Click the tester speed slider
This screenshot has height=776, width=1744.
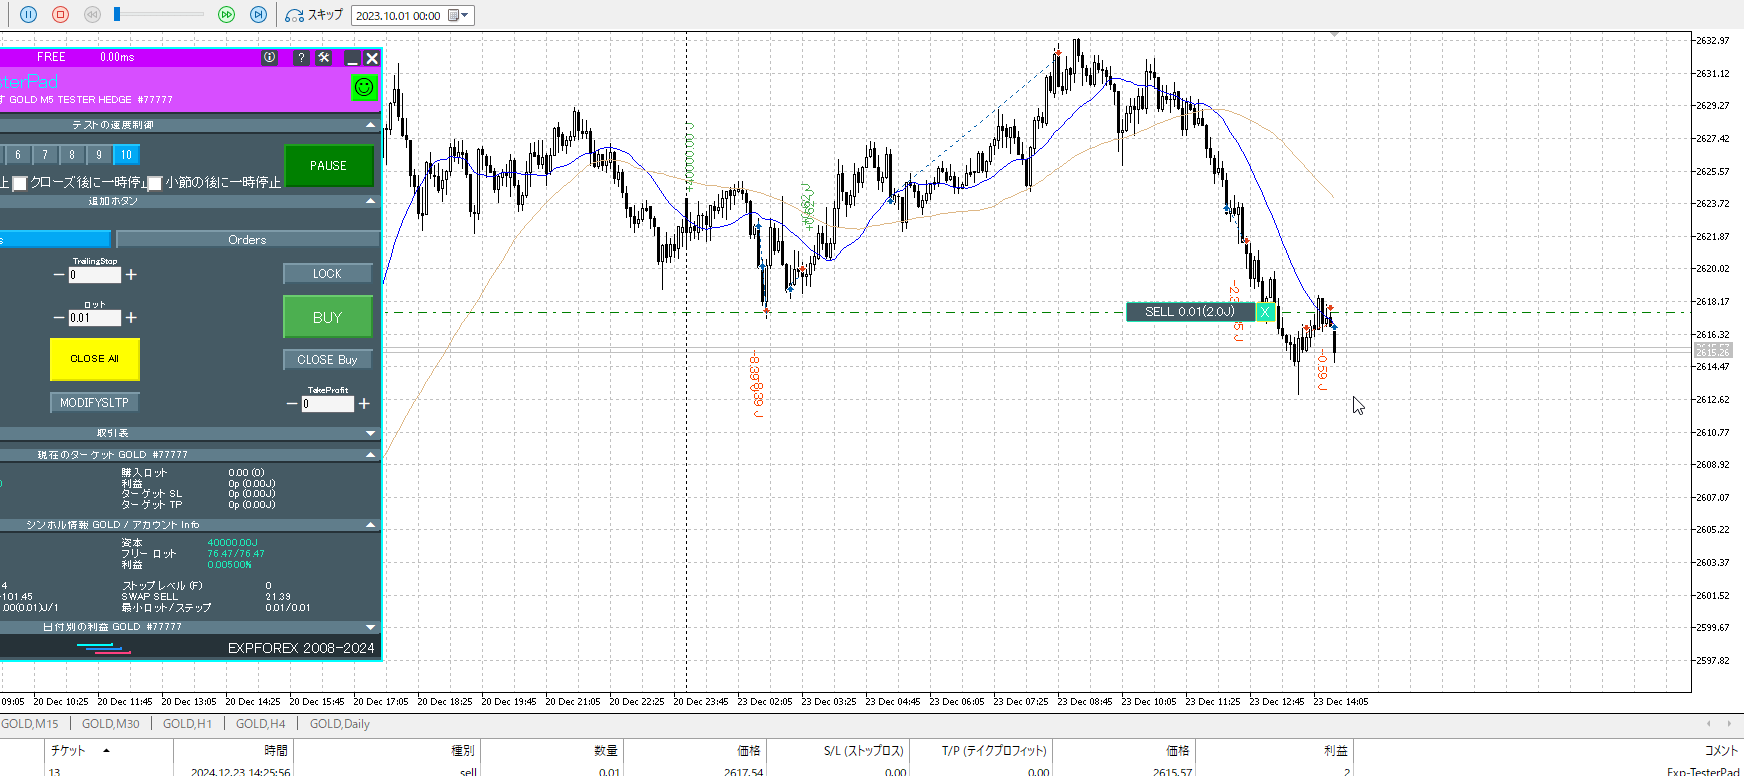tap(160, 15)
